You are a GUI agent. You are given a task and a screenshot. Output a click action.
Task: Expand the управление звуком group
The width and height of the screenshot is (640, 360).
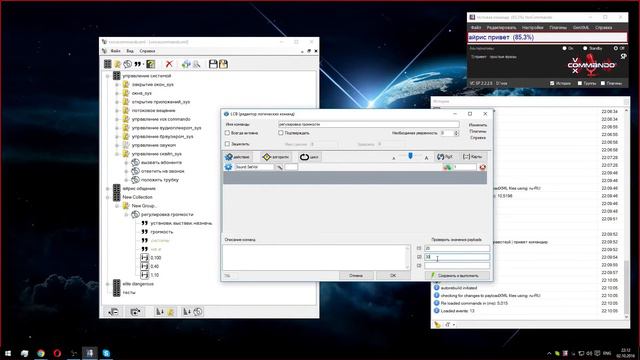click(x=117, y=145)
